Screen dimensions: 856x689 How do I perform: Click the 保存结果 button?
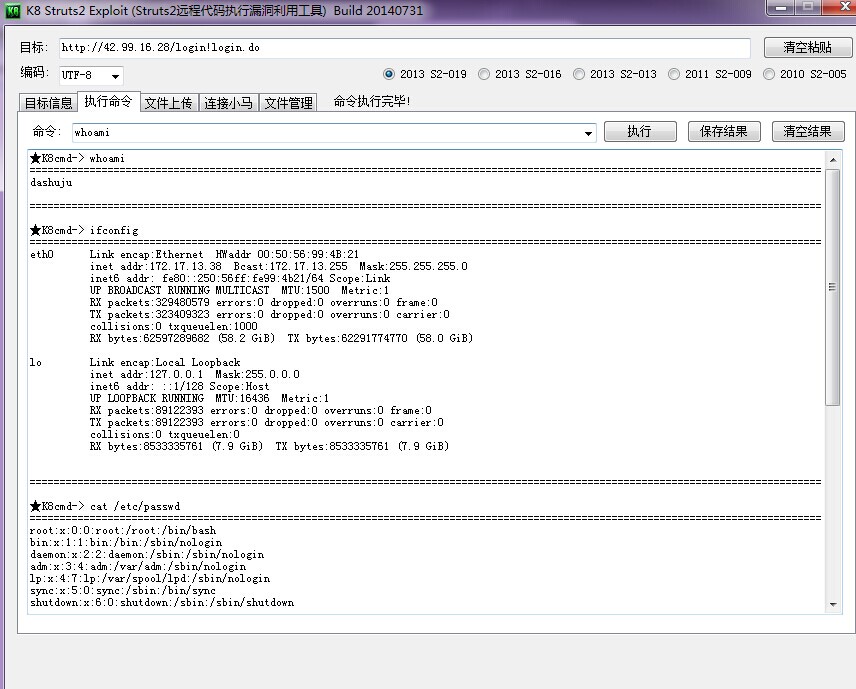click(x=724, y=132)
